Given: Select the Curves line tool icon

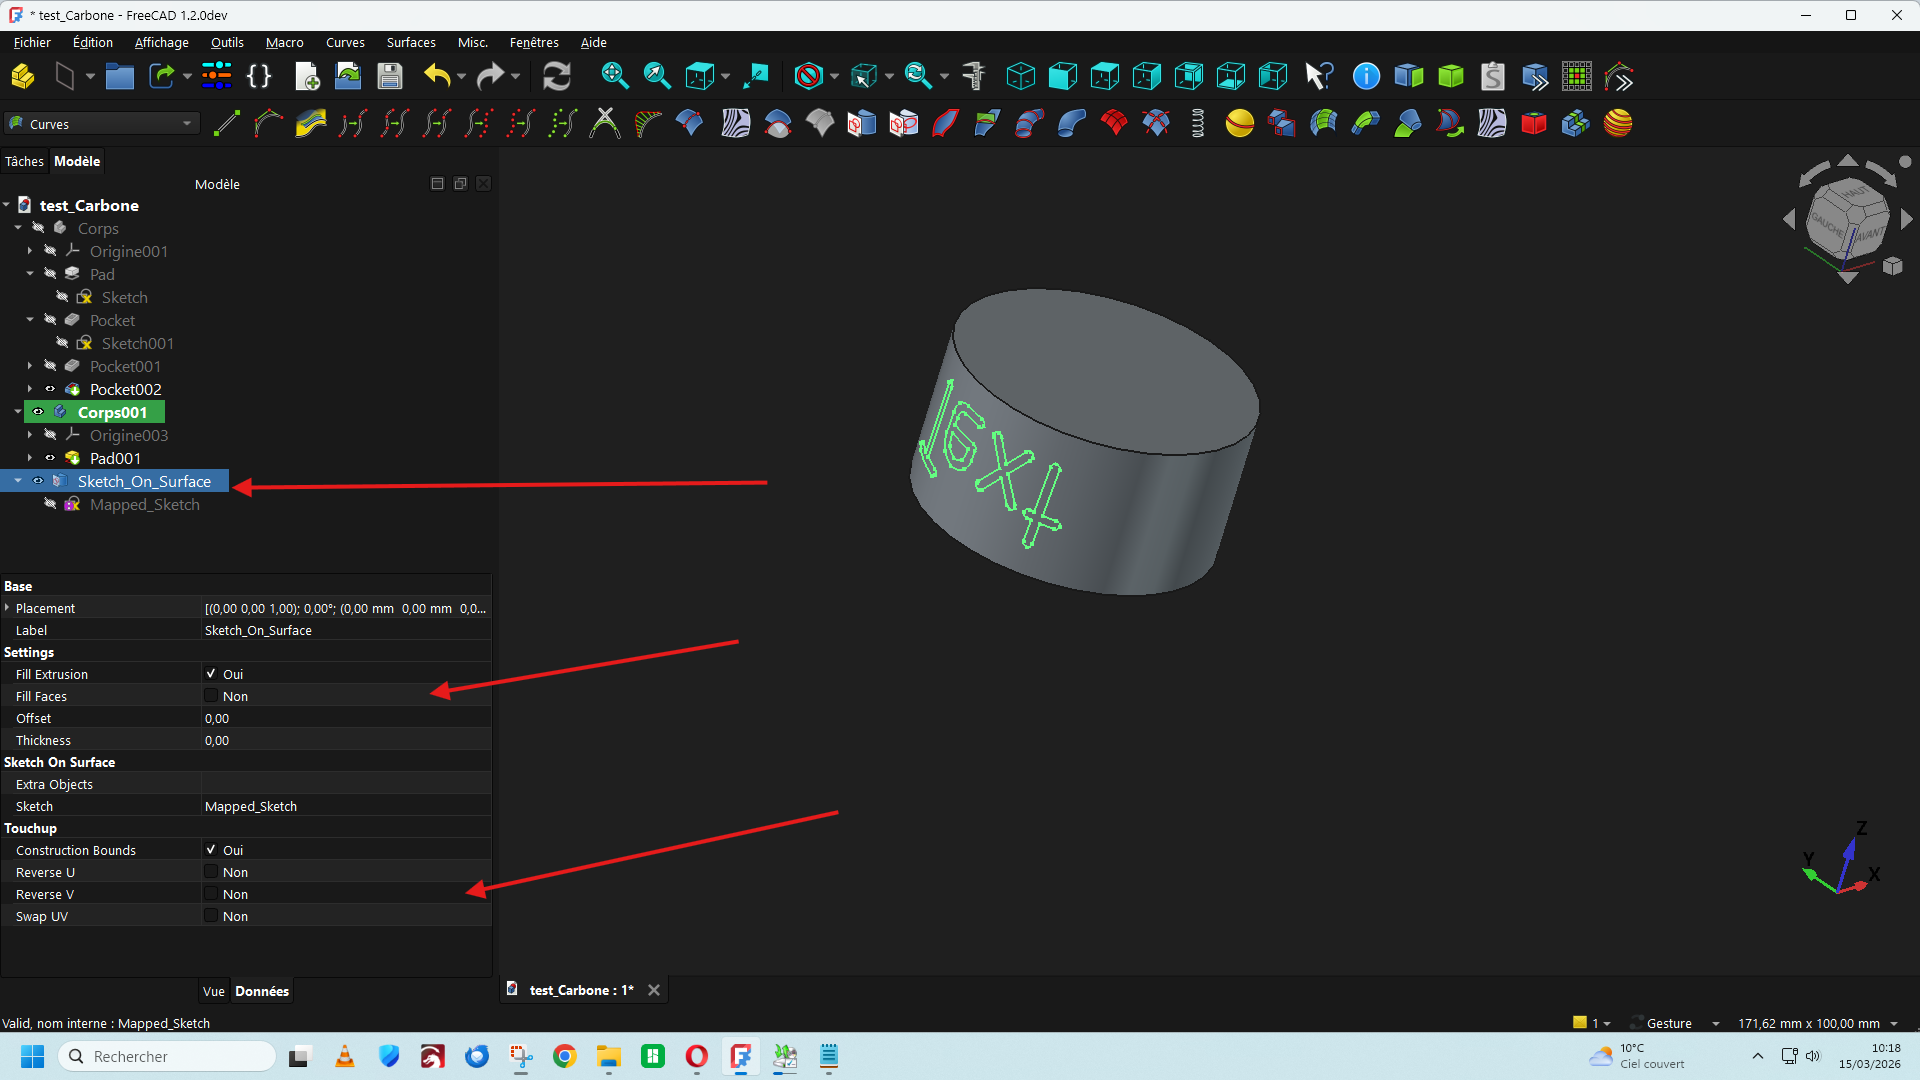Looking at the screenshot, I should (227, 124).
